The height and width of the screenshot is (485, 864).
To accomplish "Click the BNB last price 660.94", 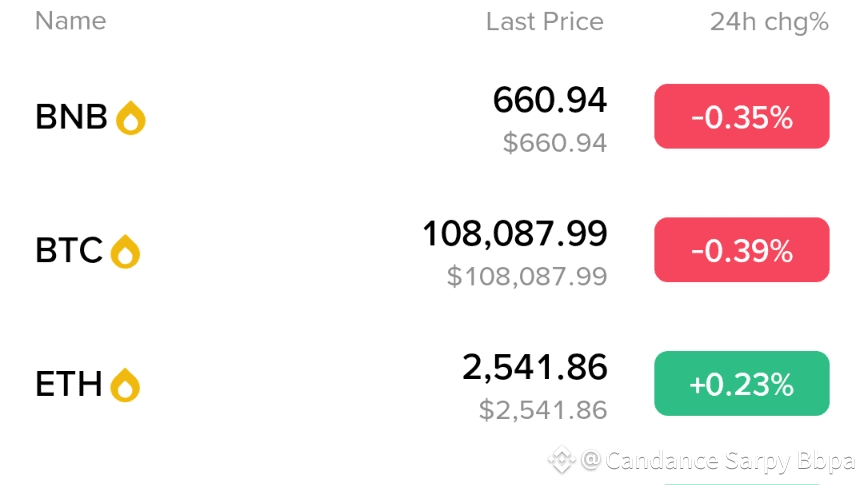I will coord(549,100).
